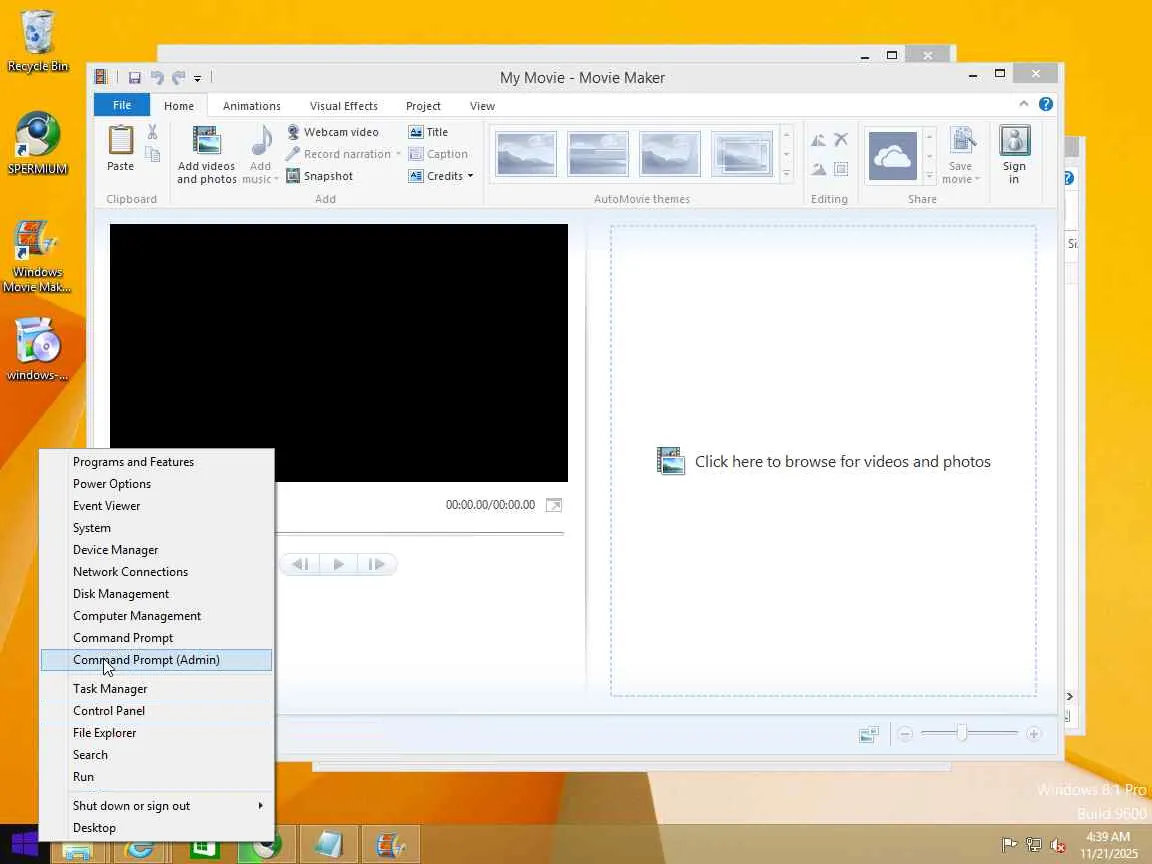
Task: Click the Windows Start button
Action: 24,845
